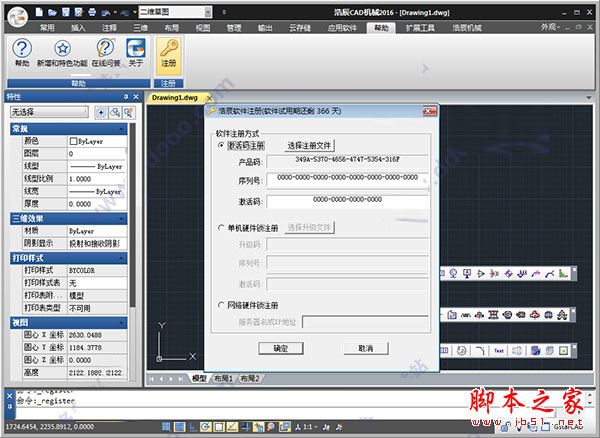Screen dimensions: 600x438
Task: Select 单机硬件锁注册 radio button
Action: (x=221, y=228)
